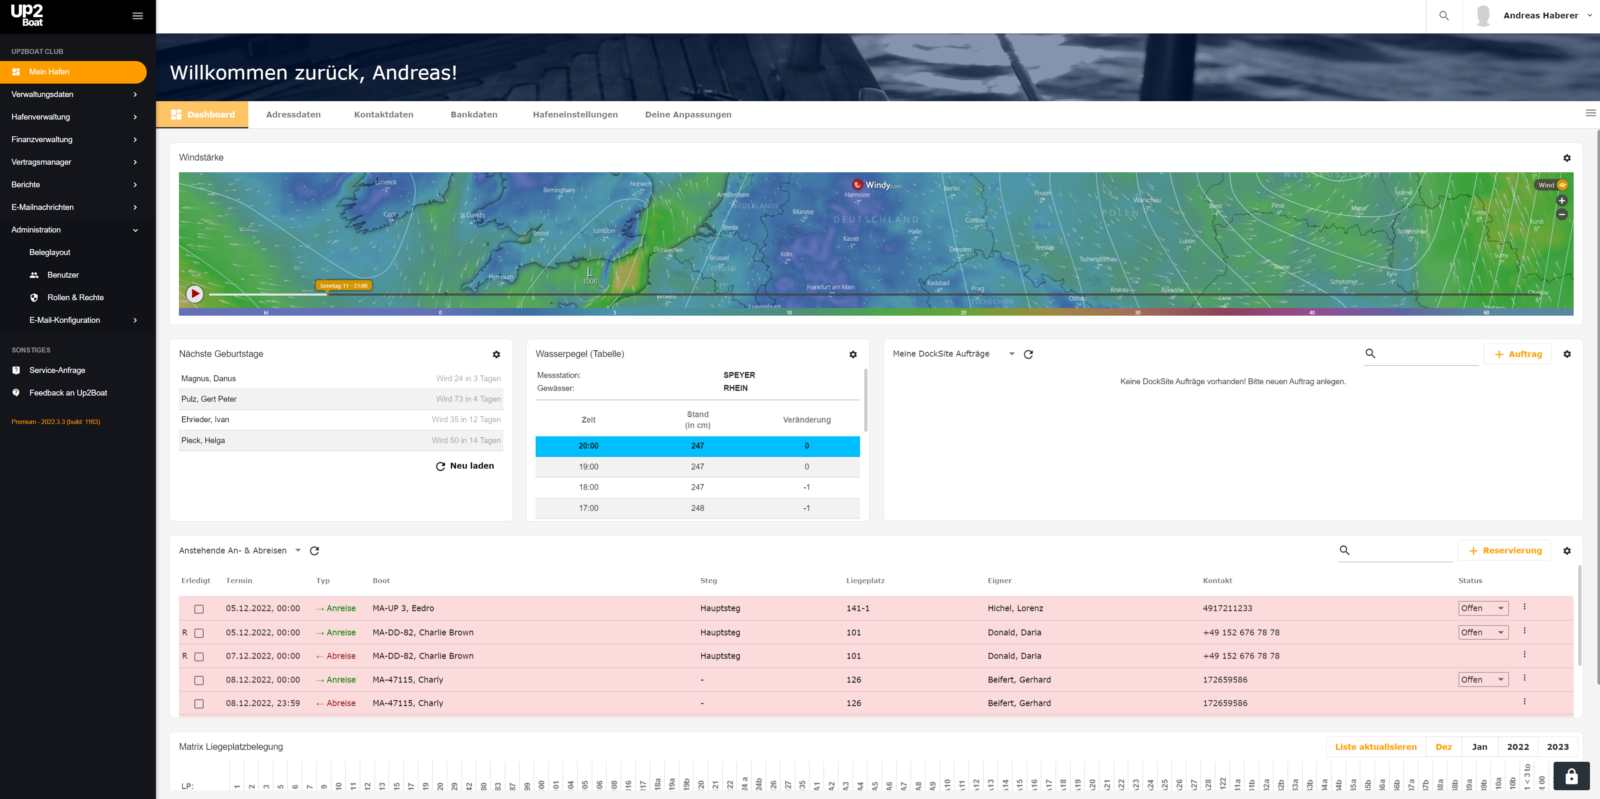
Task: Switch to Bankdaten tab
Action: [474, 115]
